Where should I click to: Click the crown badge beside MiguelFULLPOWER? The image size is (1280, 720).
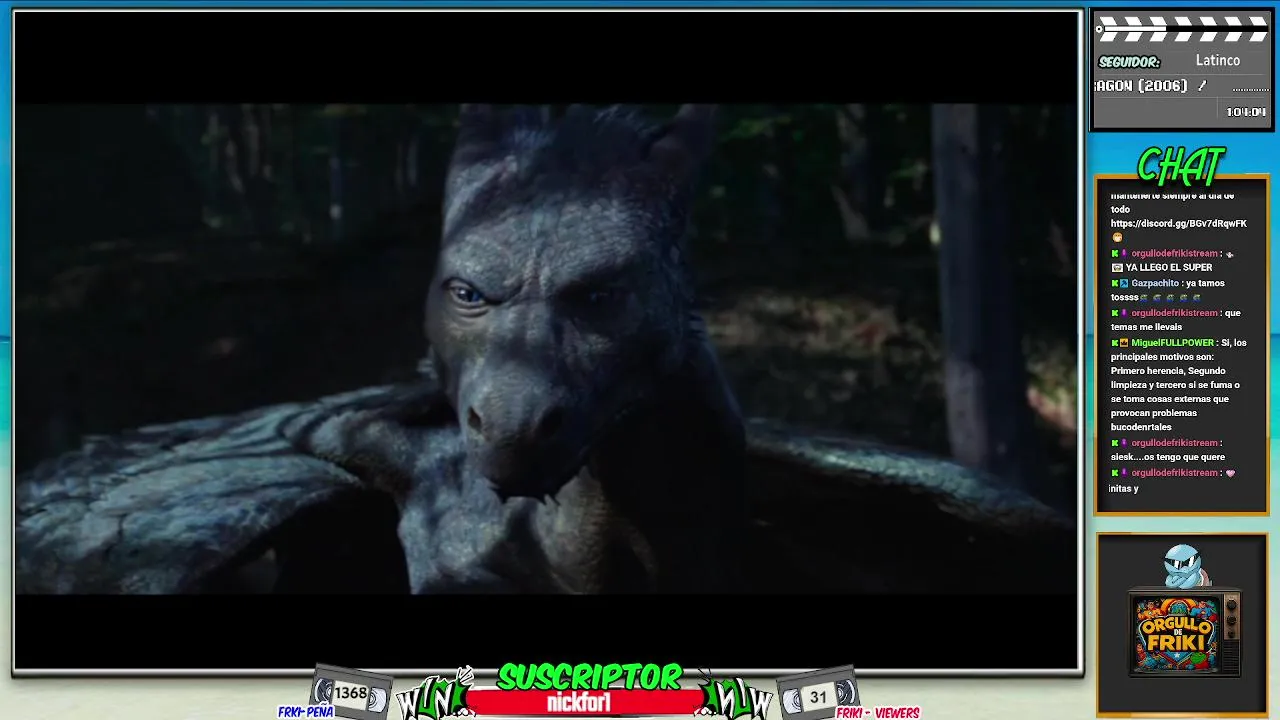[1124, 343]
